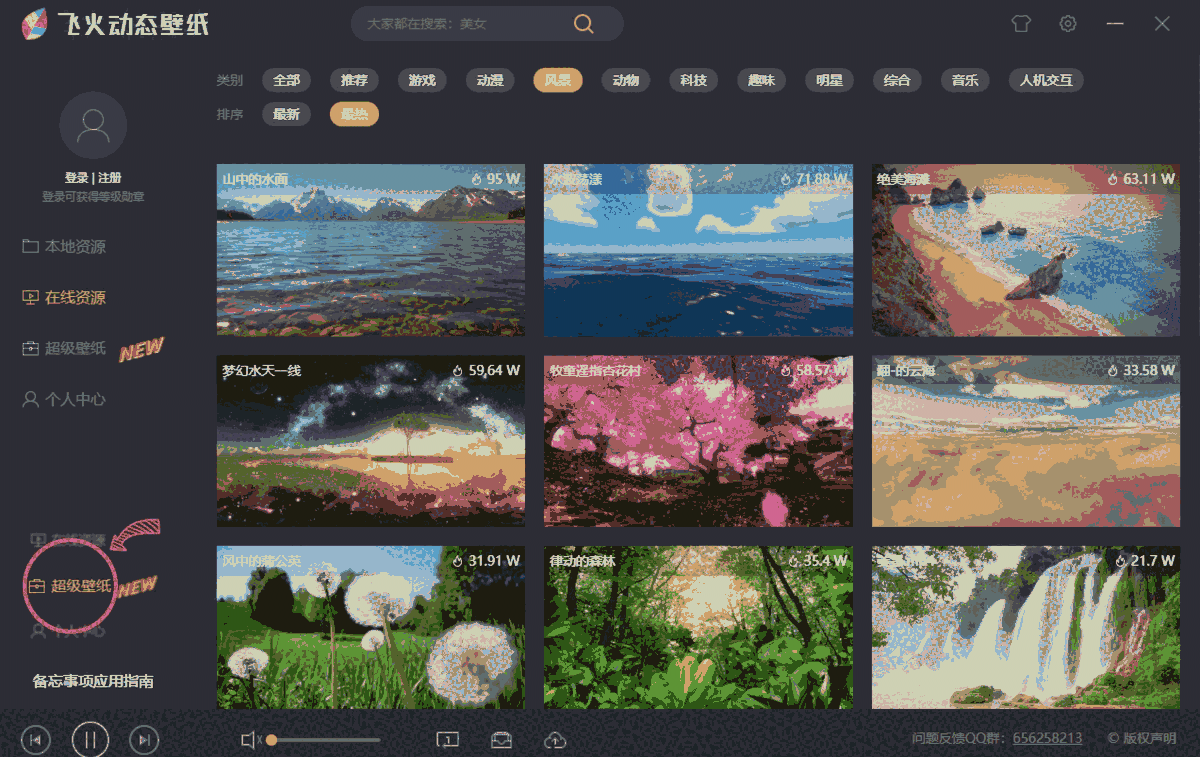The image size is (1200, 757).
Task: Open the waterfall wallpaper with 21.7 W
Action: tap(1026, 627)
